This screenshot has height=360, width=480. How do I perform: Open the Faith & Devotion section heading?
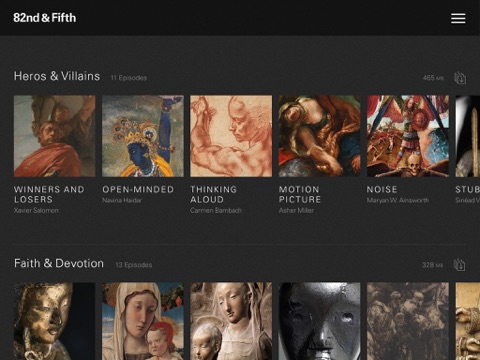[x=59, y=263]
